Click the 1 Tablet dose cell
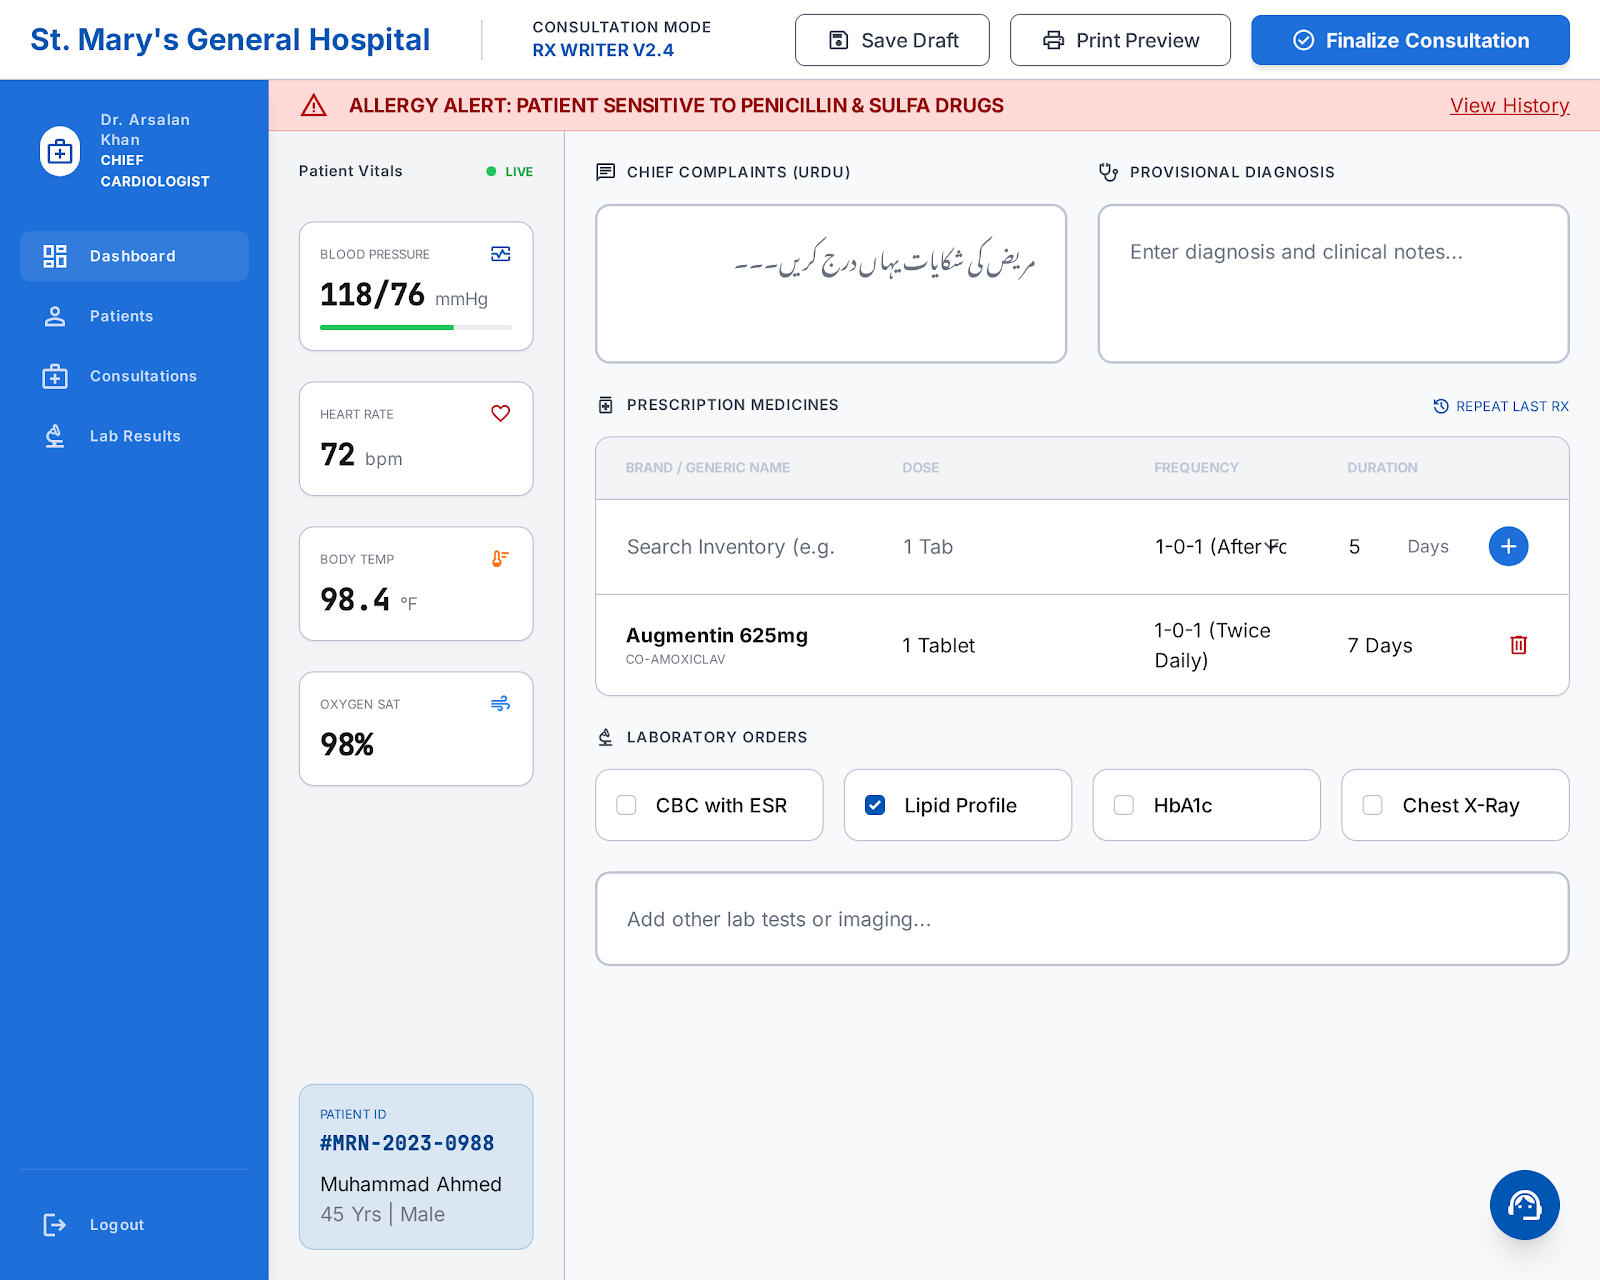1600x1280 pixels. tap(938, 645)
